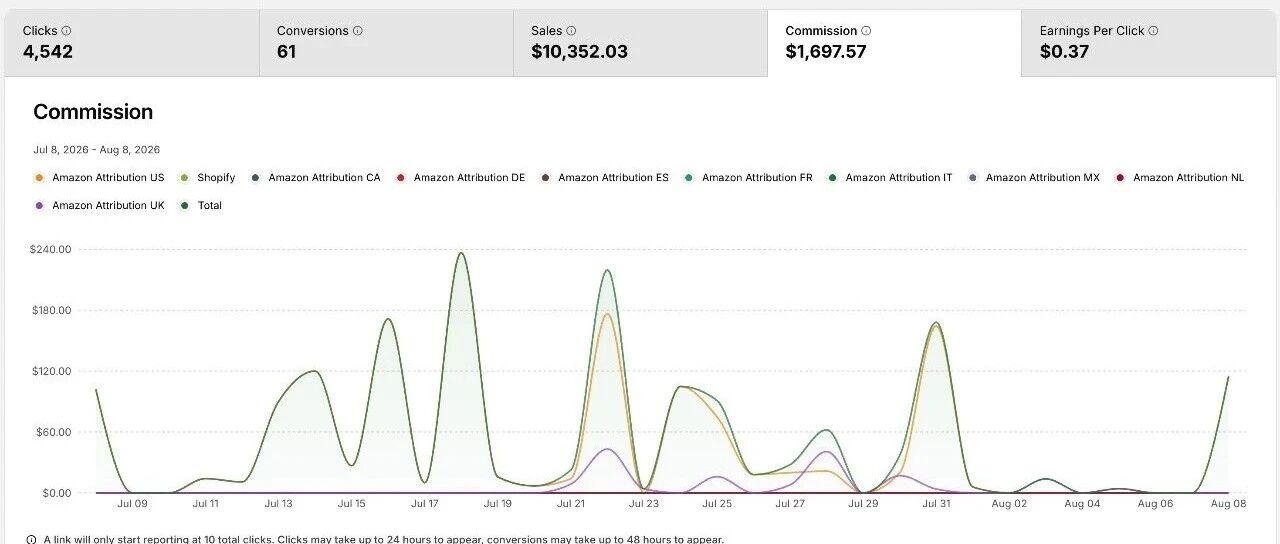Click the Earnings Per Click info icon
Screen dimensions: 1280x544
pyautogui.click(x=1153, y=31)
